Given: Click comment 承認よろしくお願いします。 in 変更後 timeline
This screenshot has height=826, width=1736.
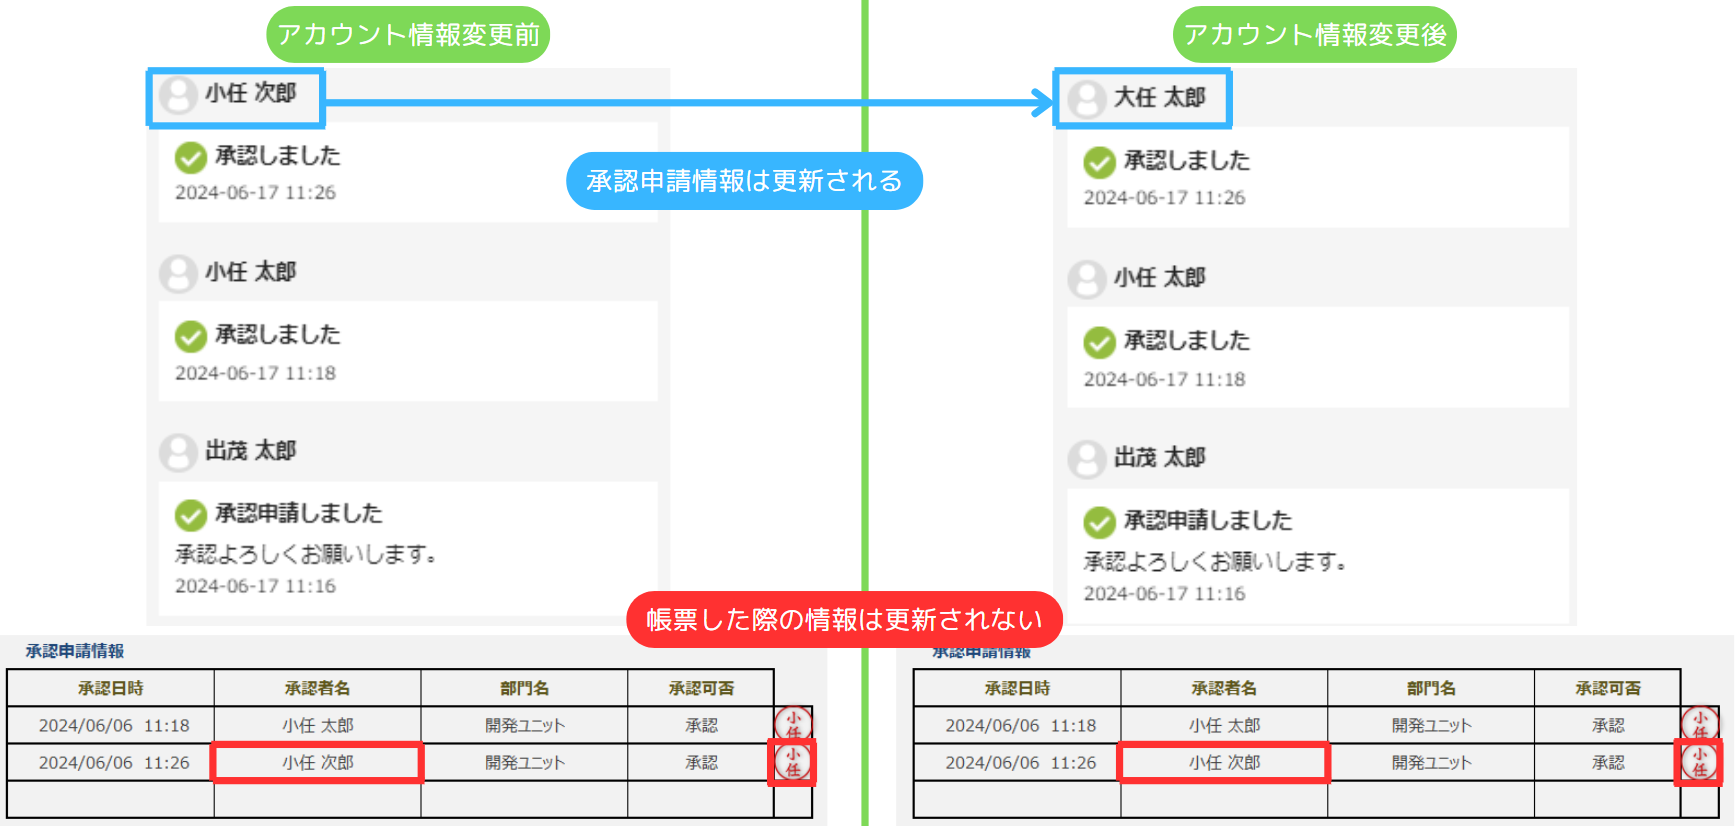Looking at the screenshot, I should [x=1215, y=562].
